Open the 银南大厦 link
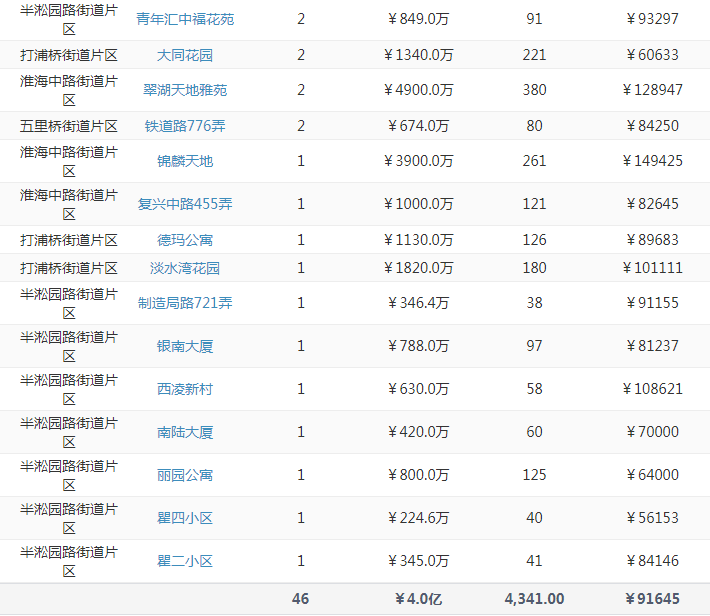The image size is (710, 616). [185, 346]
